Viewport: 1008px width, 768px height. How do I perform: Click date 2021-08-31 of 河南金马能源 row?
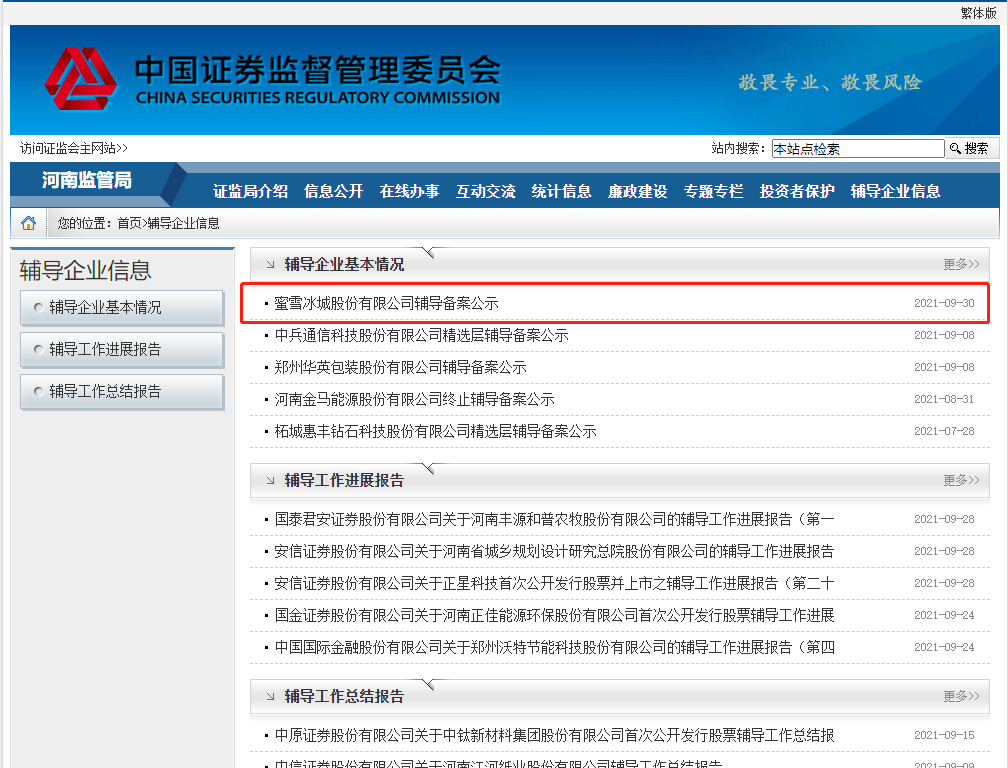point(944,399)
